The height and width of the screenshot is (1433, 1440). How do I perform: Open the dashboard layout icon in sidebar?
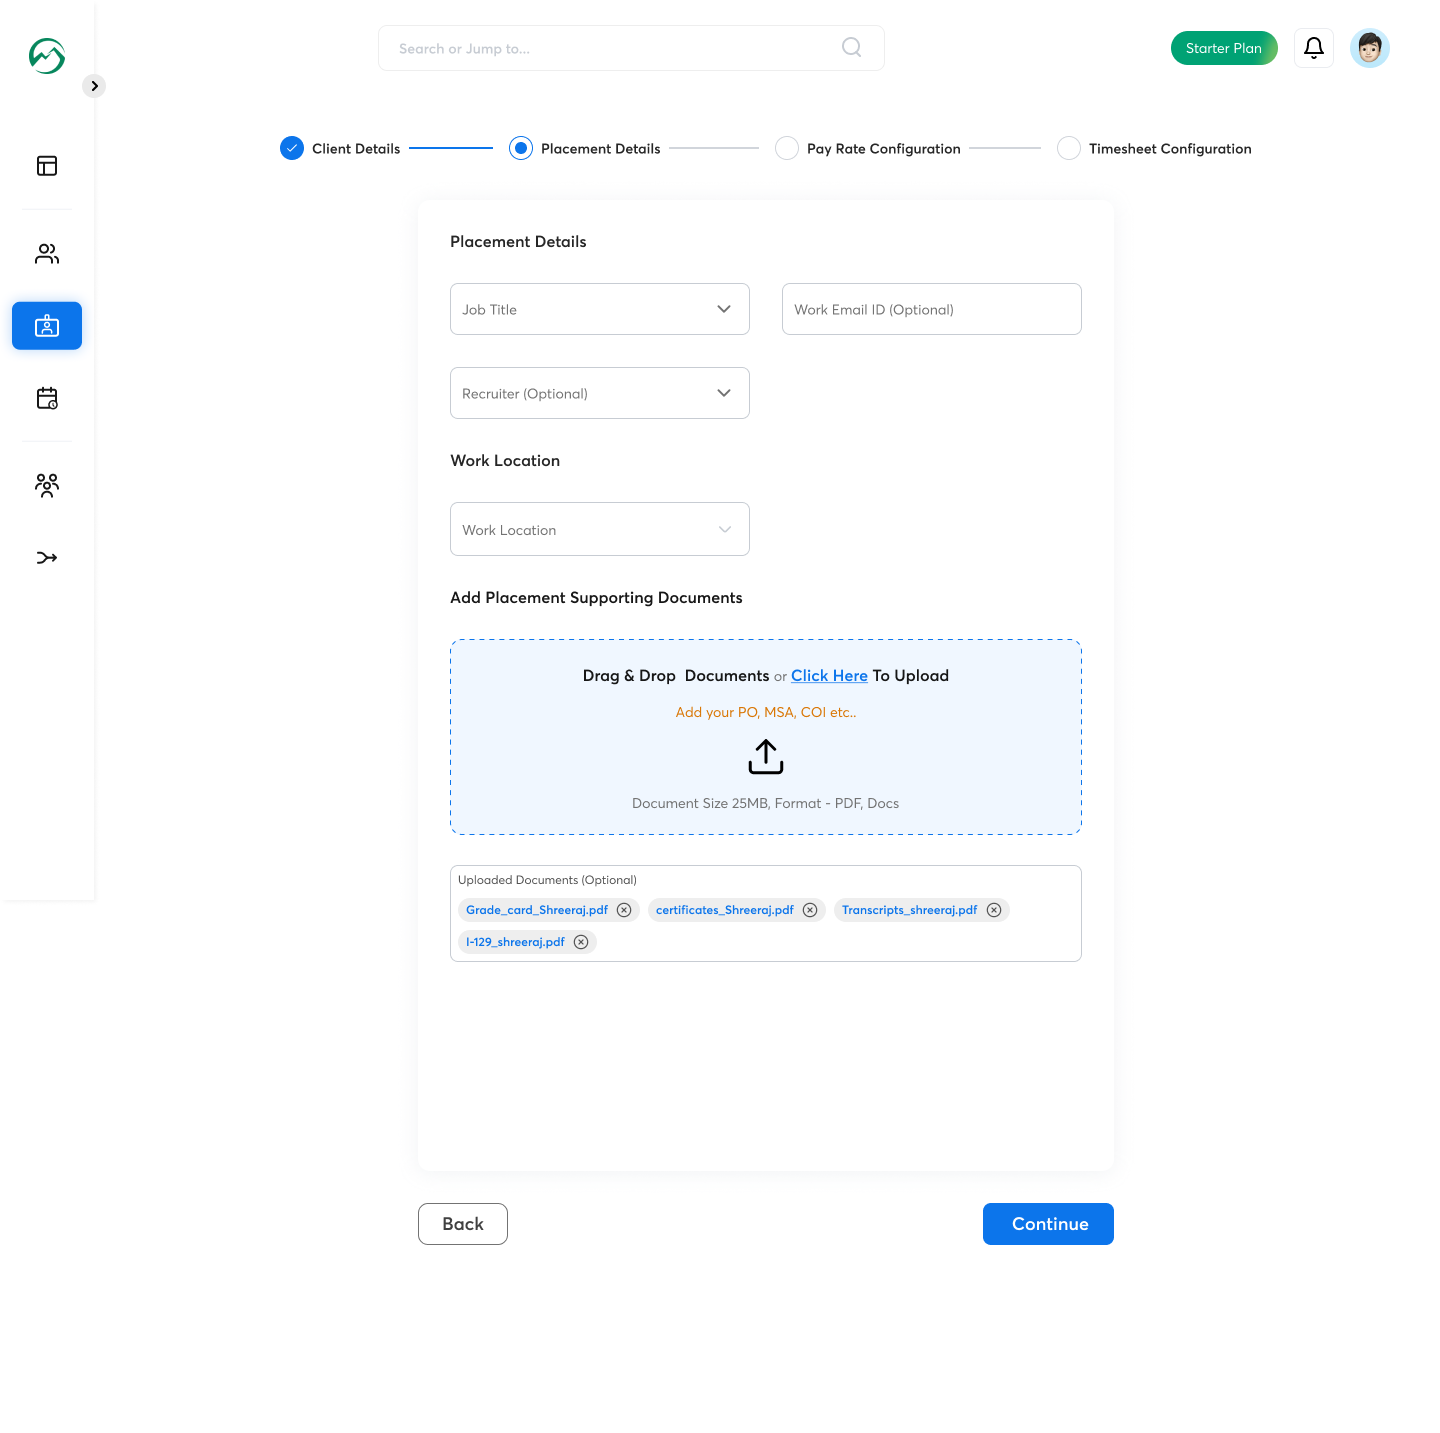[x=47, y=166]
